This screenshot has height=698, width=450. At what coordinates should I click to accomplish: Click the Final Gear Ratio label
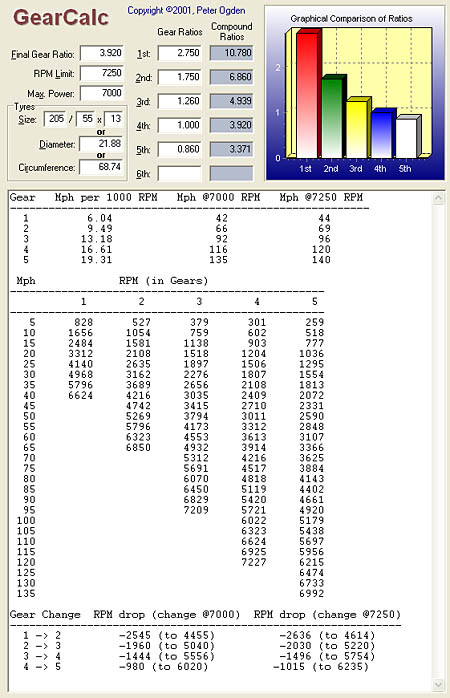(x=43, y=54)
